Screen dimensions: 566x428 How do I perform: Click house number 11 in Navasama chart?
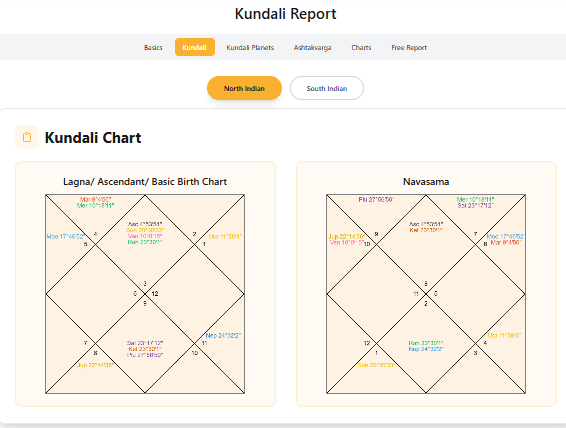click(416, 294)
